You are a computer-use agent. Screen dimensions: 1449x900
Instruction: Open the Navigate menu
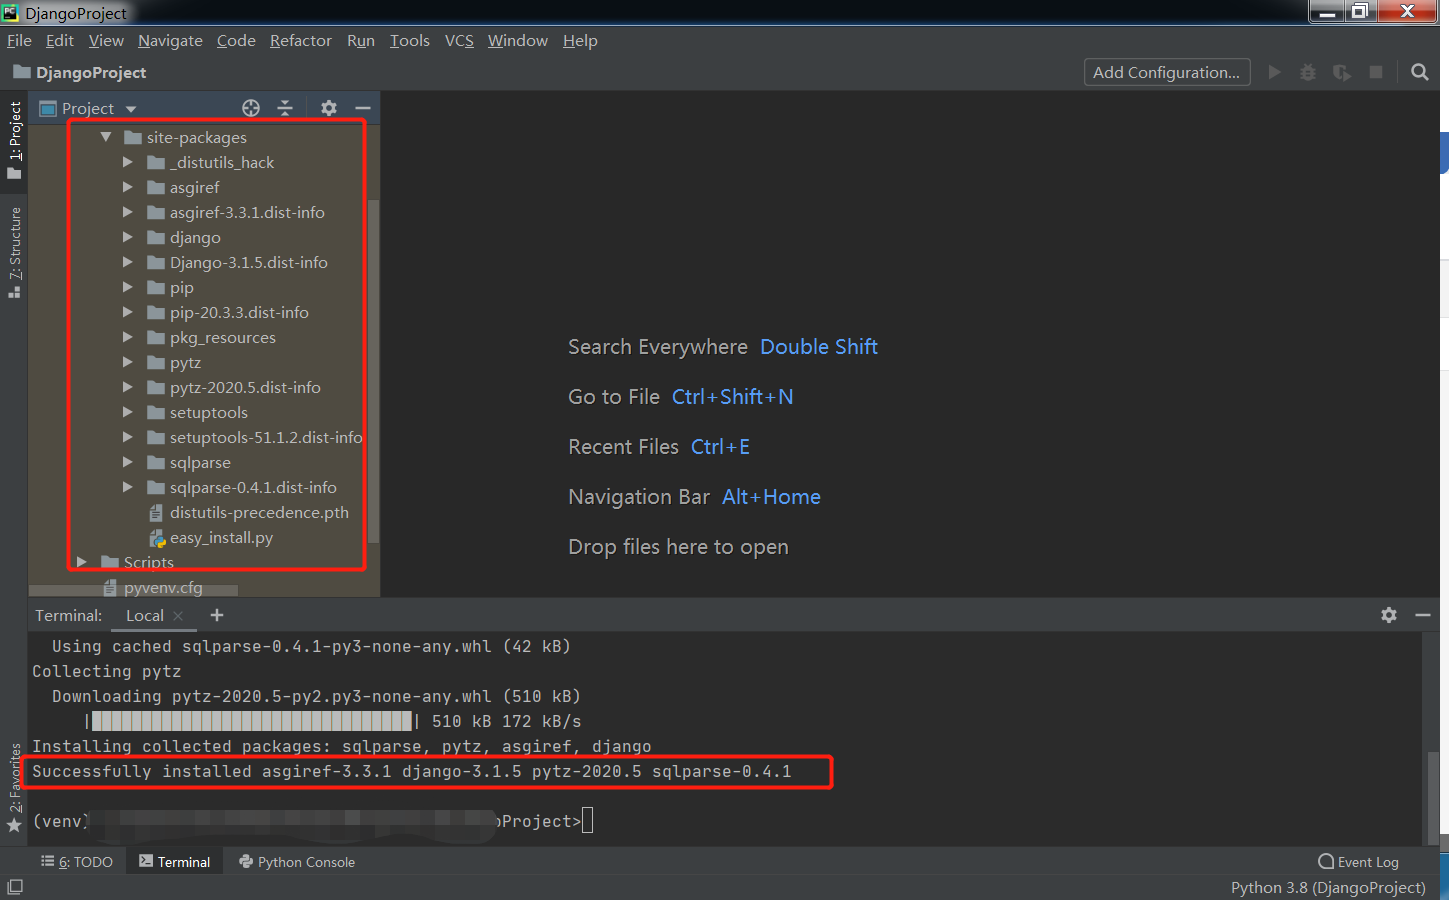tap(170, 40)
